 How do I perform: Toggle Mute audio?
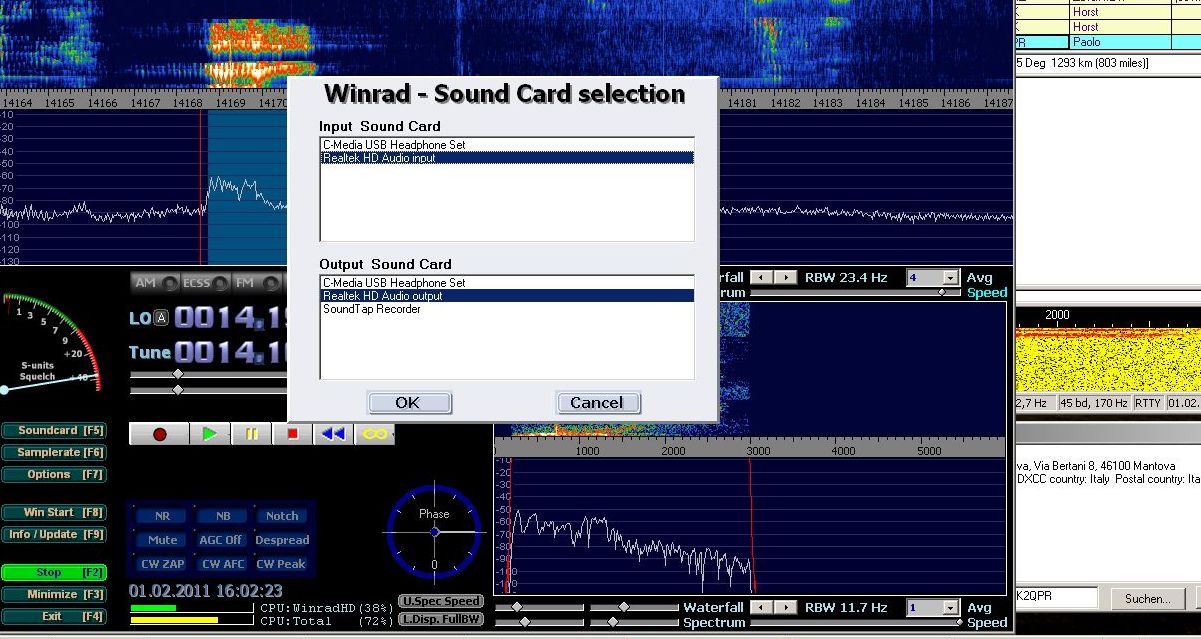162,540
